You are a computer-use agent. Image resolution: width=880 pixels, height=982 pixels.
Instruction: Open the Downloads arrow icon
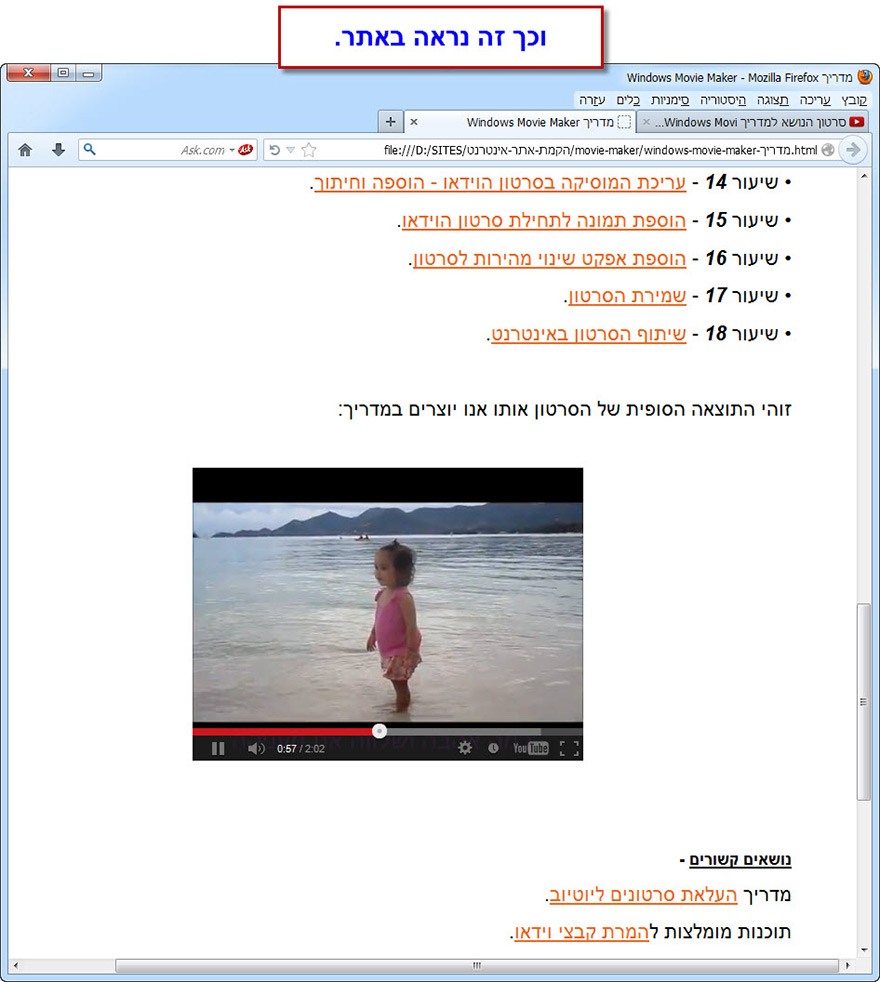[58, 150]
